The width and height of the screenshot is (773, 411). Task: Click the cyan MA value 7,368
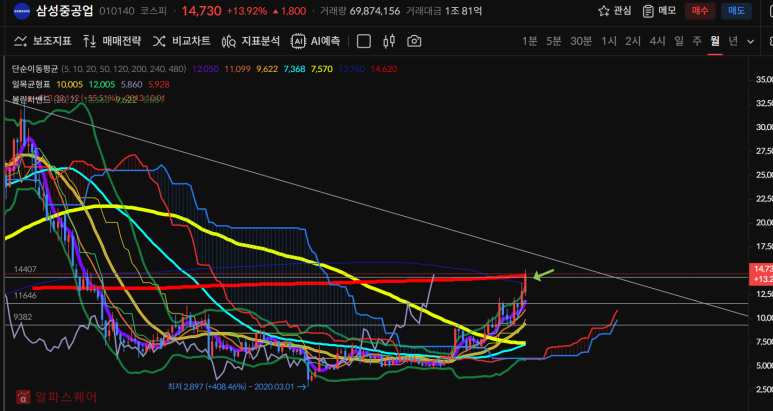(294, 69)
